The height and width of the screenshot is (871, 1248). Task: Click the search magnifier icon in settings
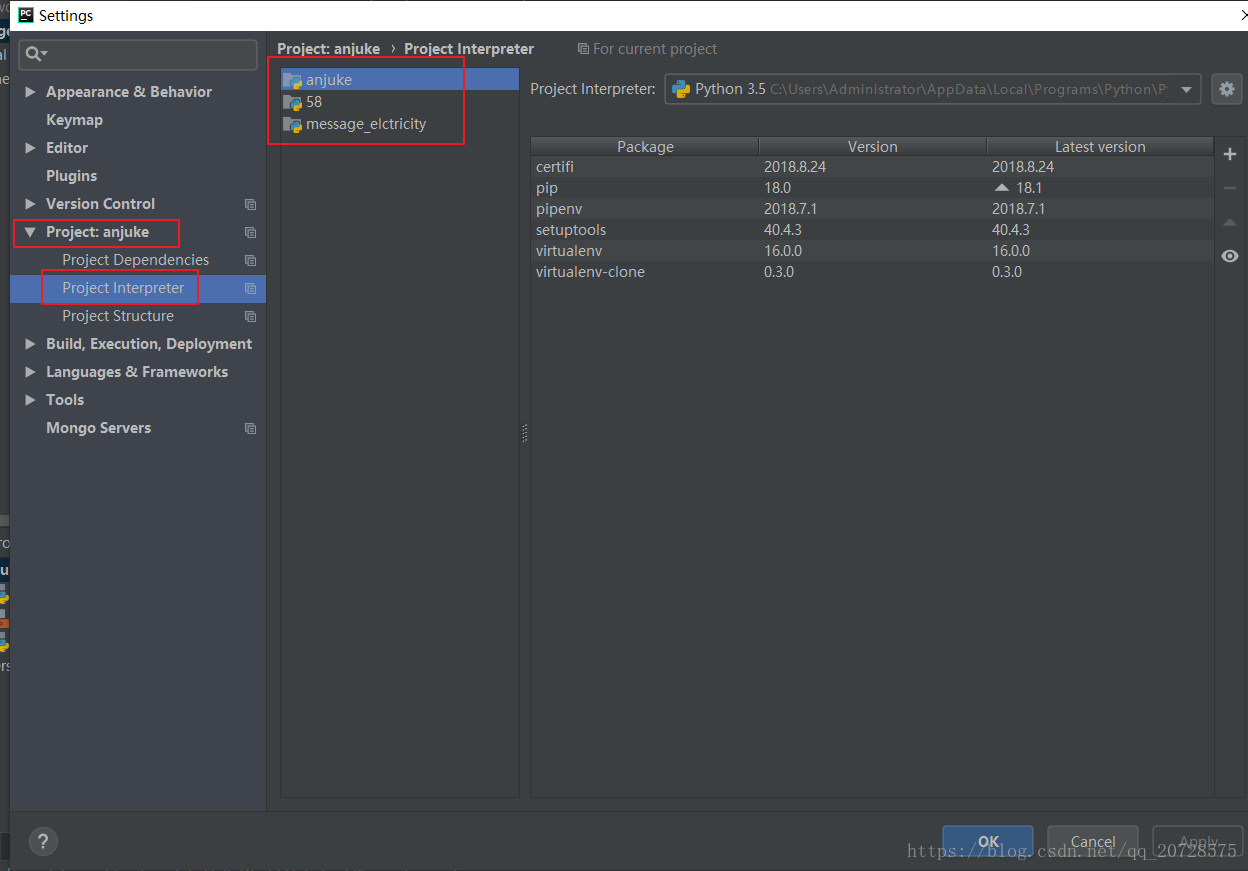tap(36, 54)
